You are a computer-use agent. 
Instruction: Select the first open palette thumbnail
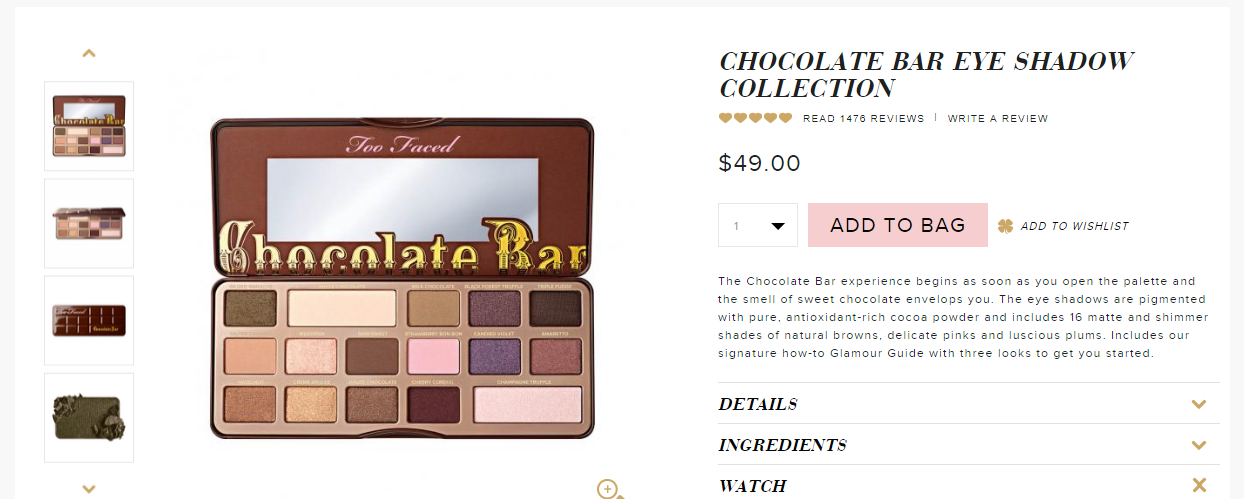tap(89, 126)
